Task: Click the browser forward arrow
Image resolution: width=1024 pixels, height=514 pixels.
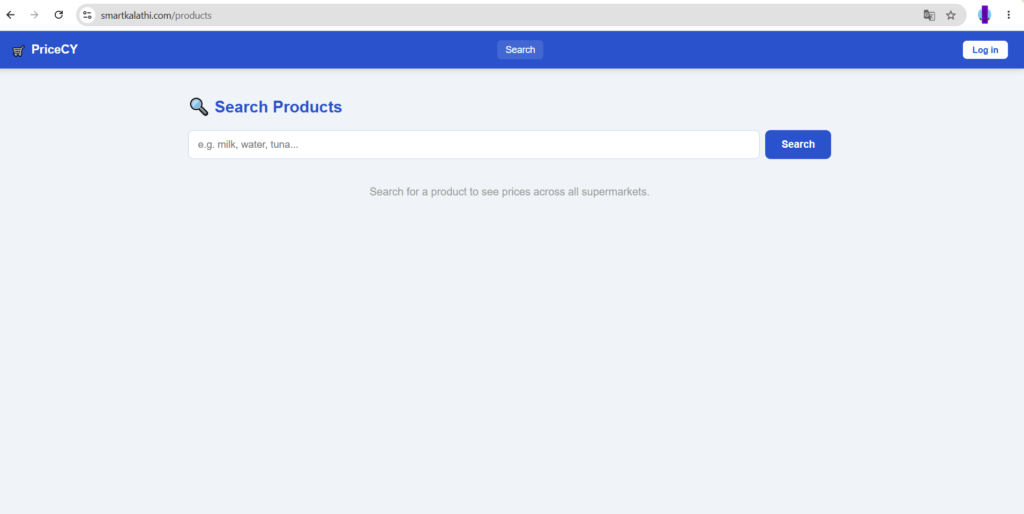Action: click(35, 14)
